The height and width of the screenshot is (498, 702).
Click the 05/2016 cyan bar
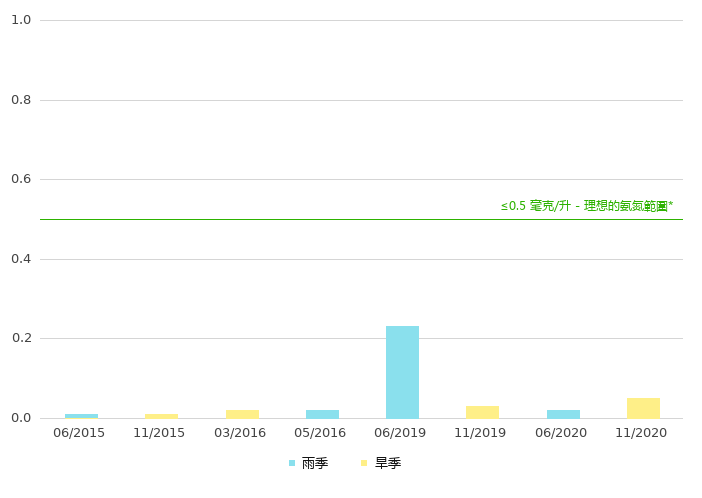(x=322, y=414)
